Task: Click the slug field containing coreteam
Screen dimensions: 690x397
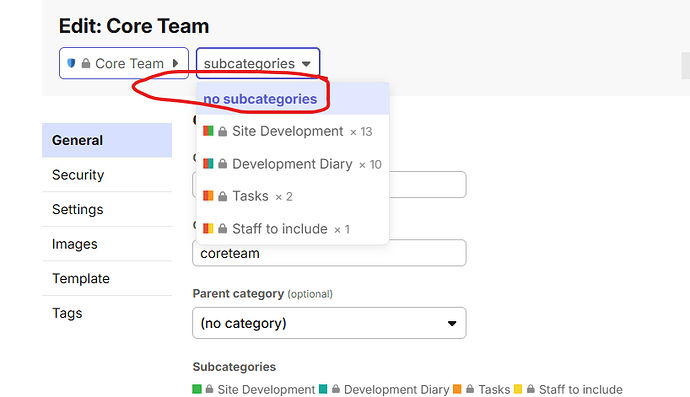Action: pos(329,253)
